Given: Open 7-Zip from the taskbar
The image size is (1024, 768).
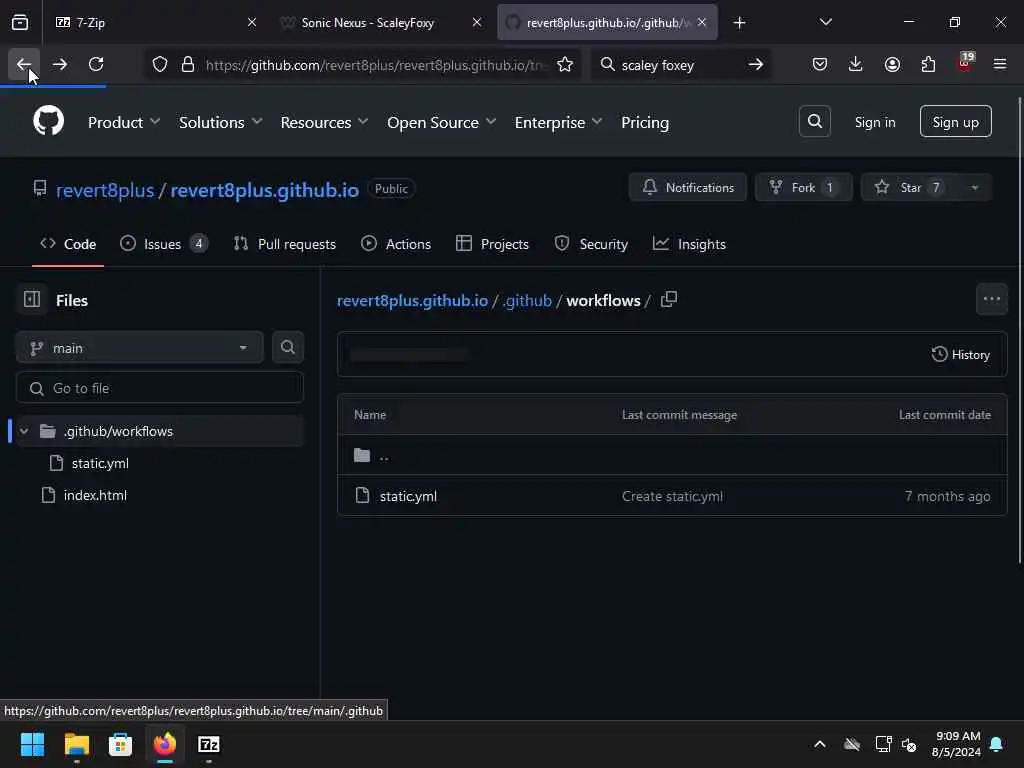Looking at the screenshot, I should [208, 744].
